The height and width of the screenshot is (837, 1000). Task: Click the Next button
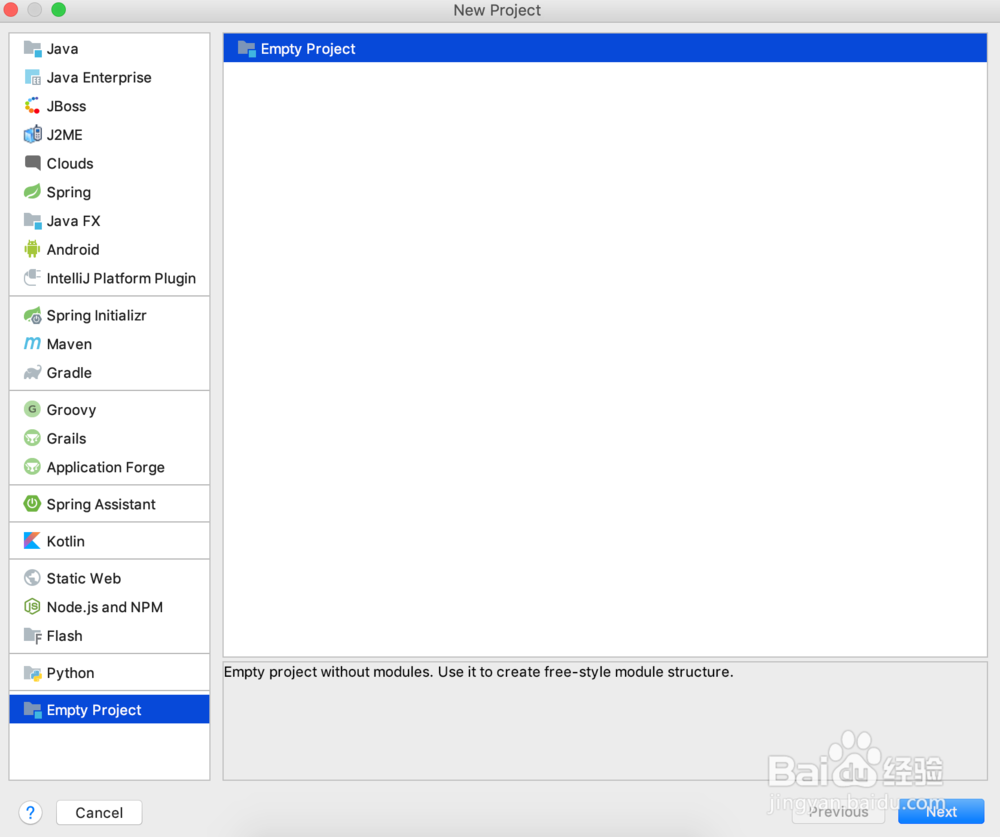(x=941, y=811)
